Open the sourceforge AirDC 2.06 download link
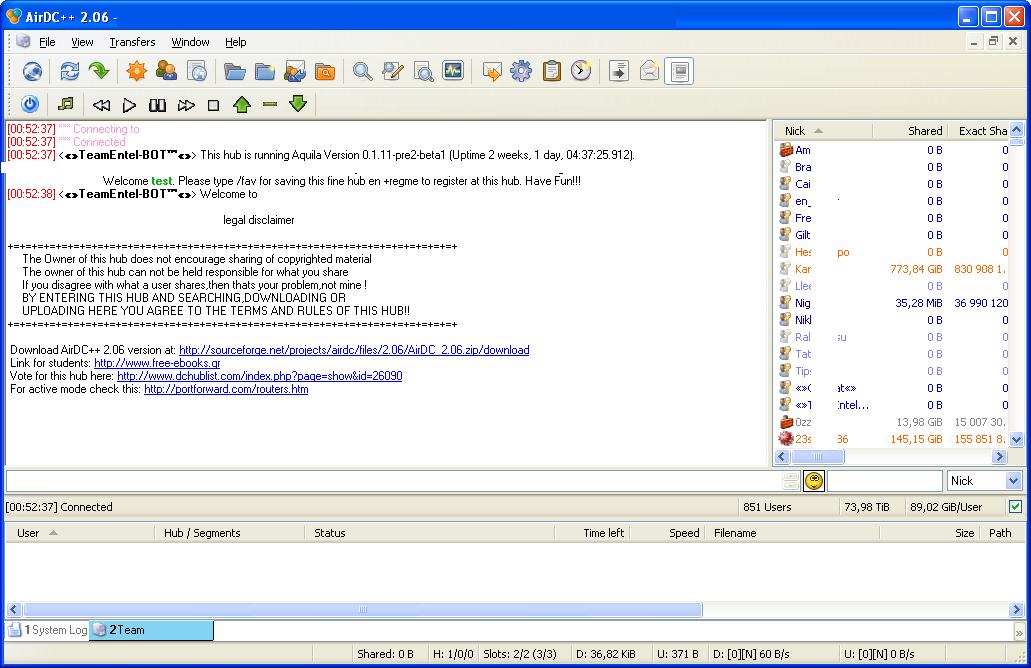Image resolution: width=1031 pixels, height=668 pixels. 354,350
